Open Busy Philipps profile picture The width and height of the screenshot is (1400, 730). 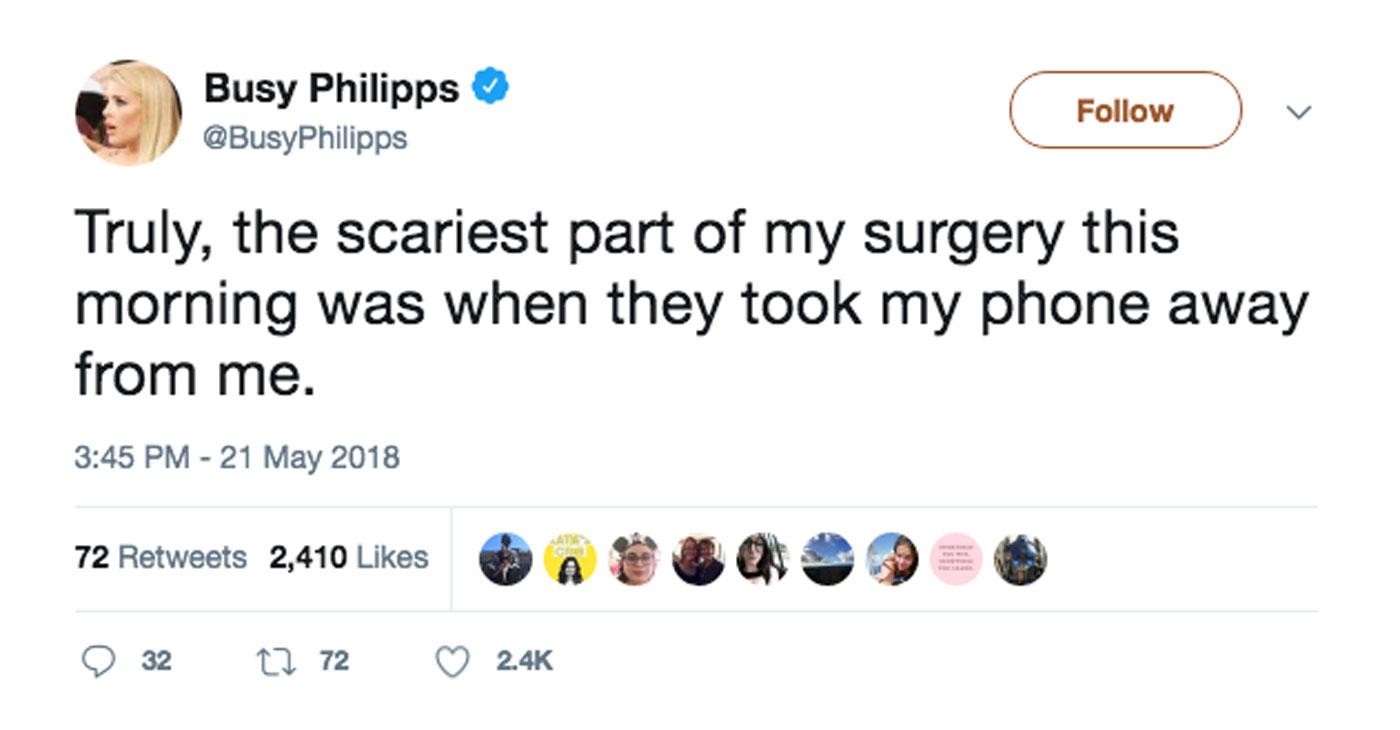(x=128, y=111)
